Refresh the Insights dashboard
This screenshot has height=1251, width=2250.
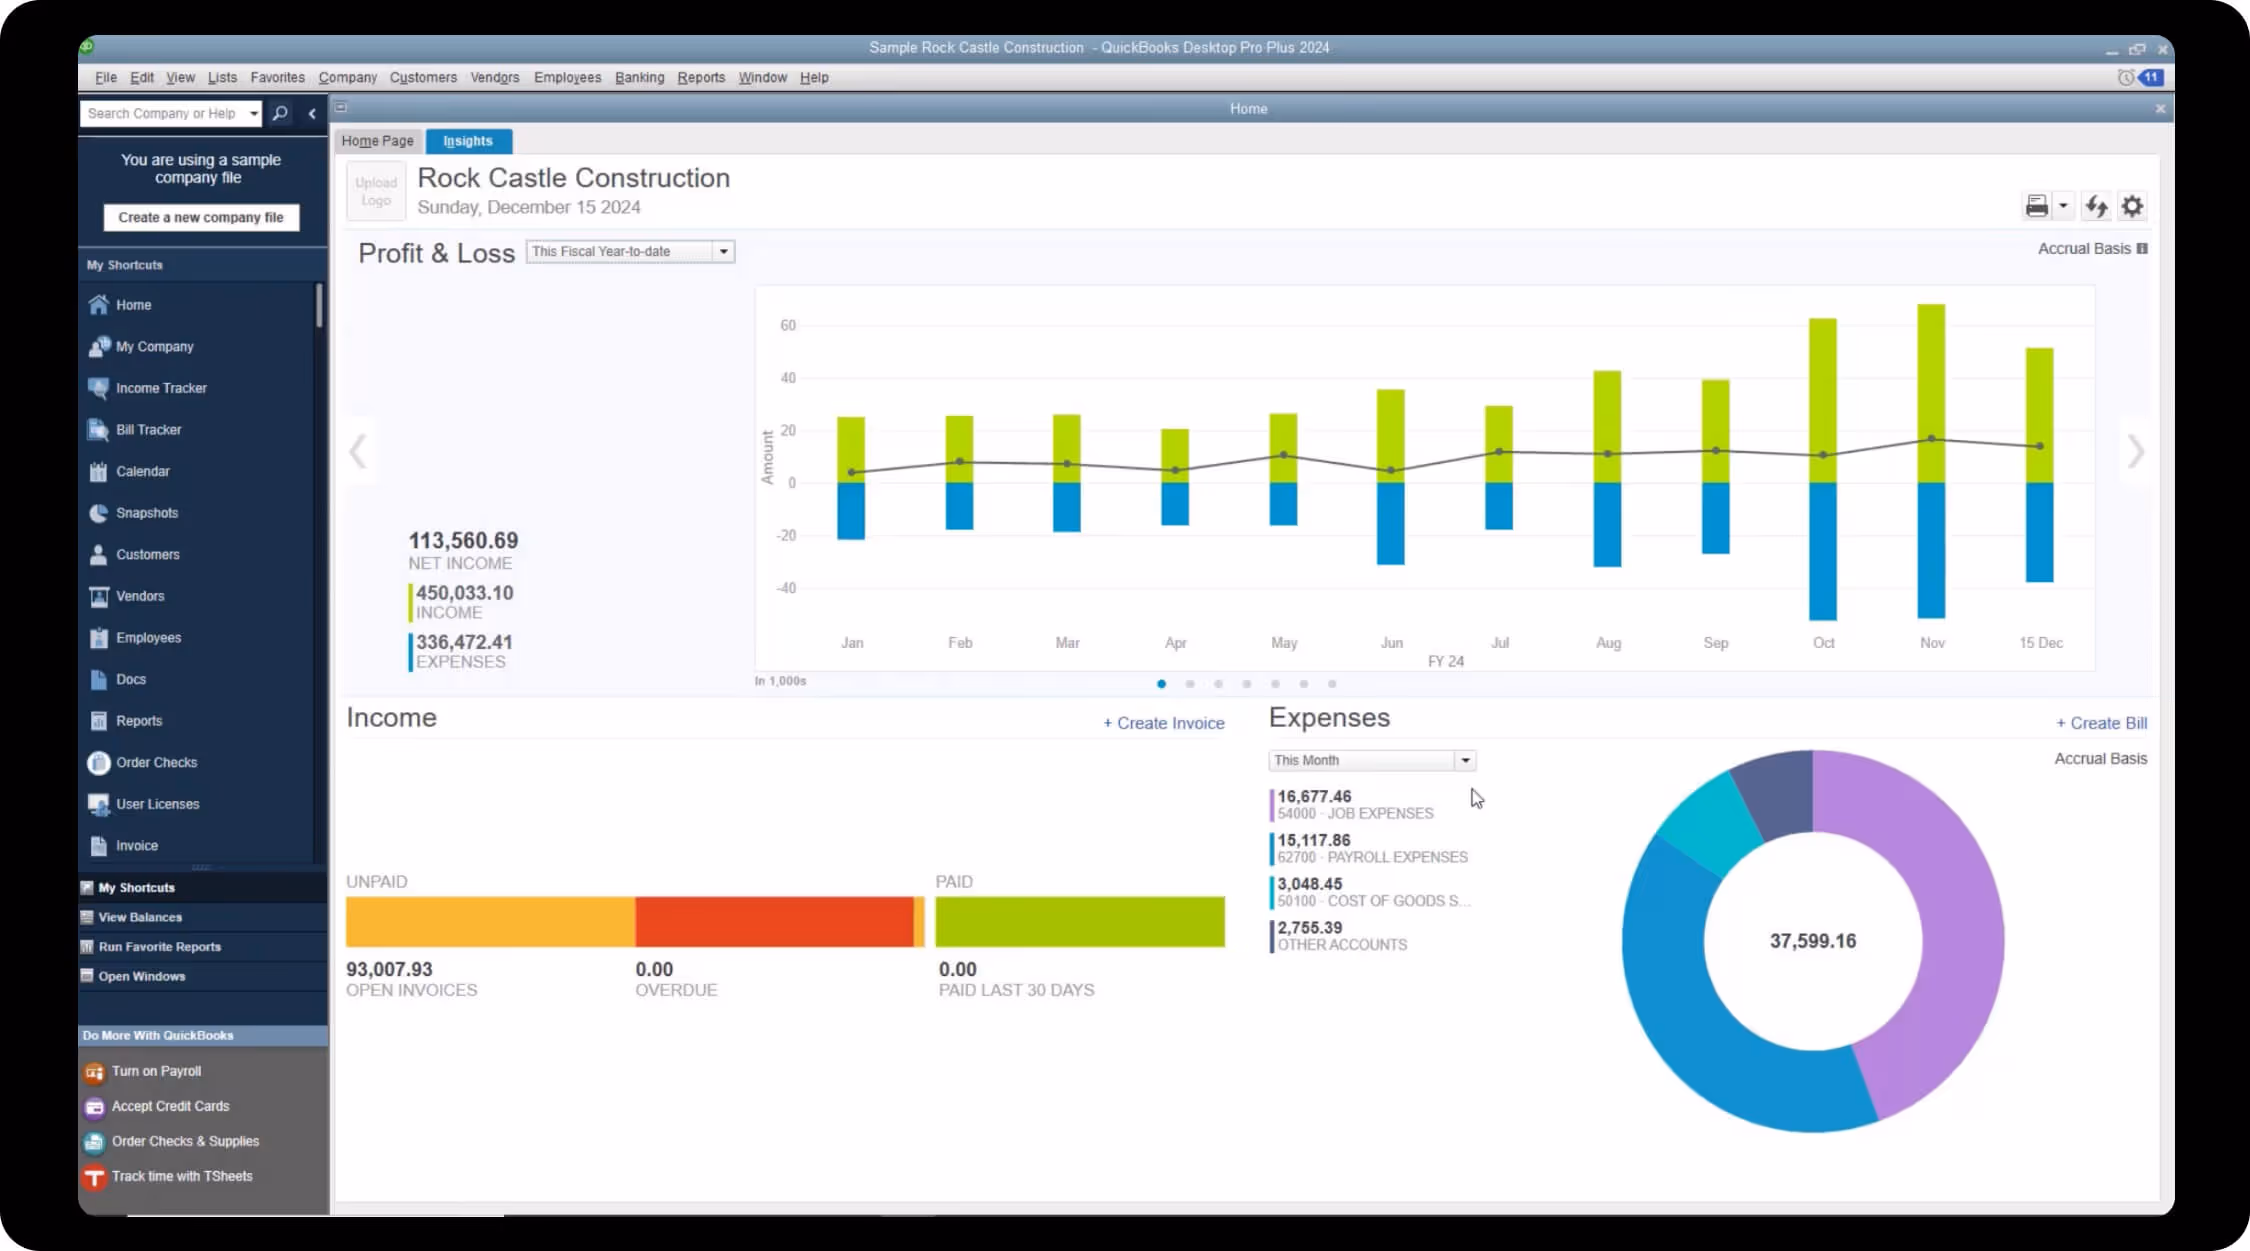pos(2096,205)
